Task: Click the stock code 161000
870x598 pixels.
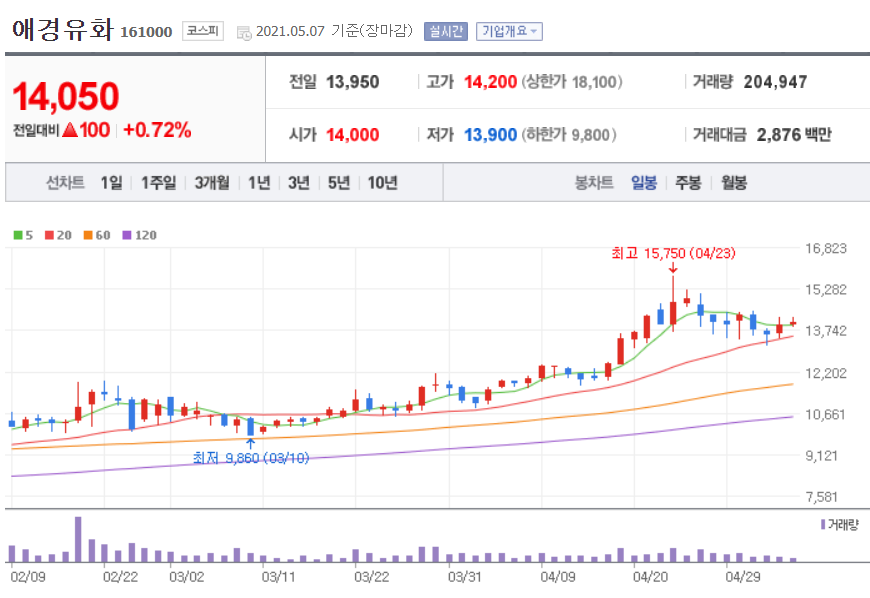Action: (x=146, y=32)
